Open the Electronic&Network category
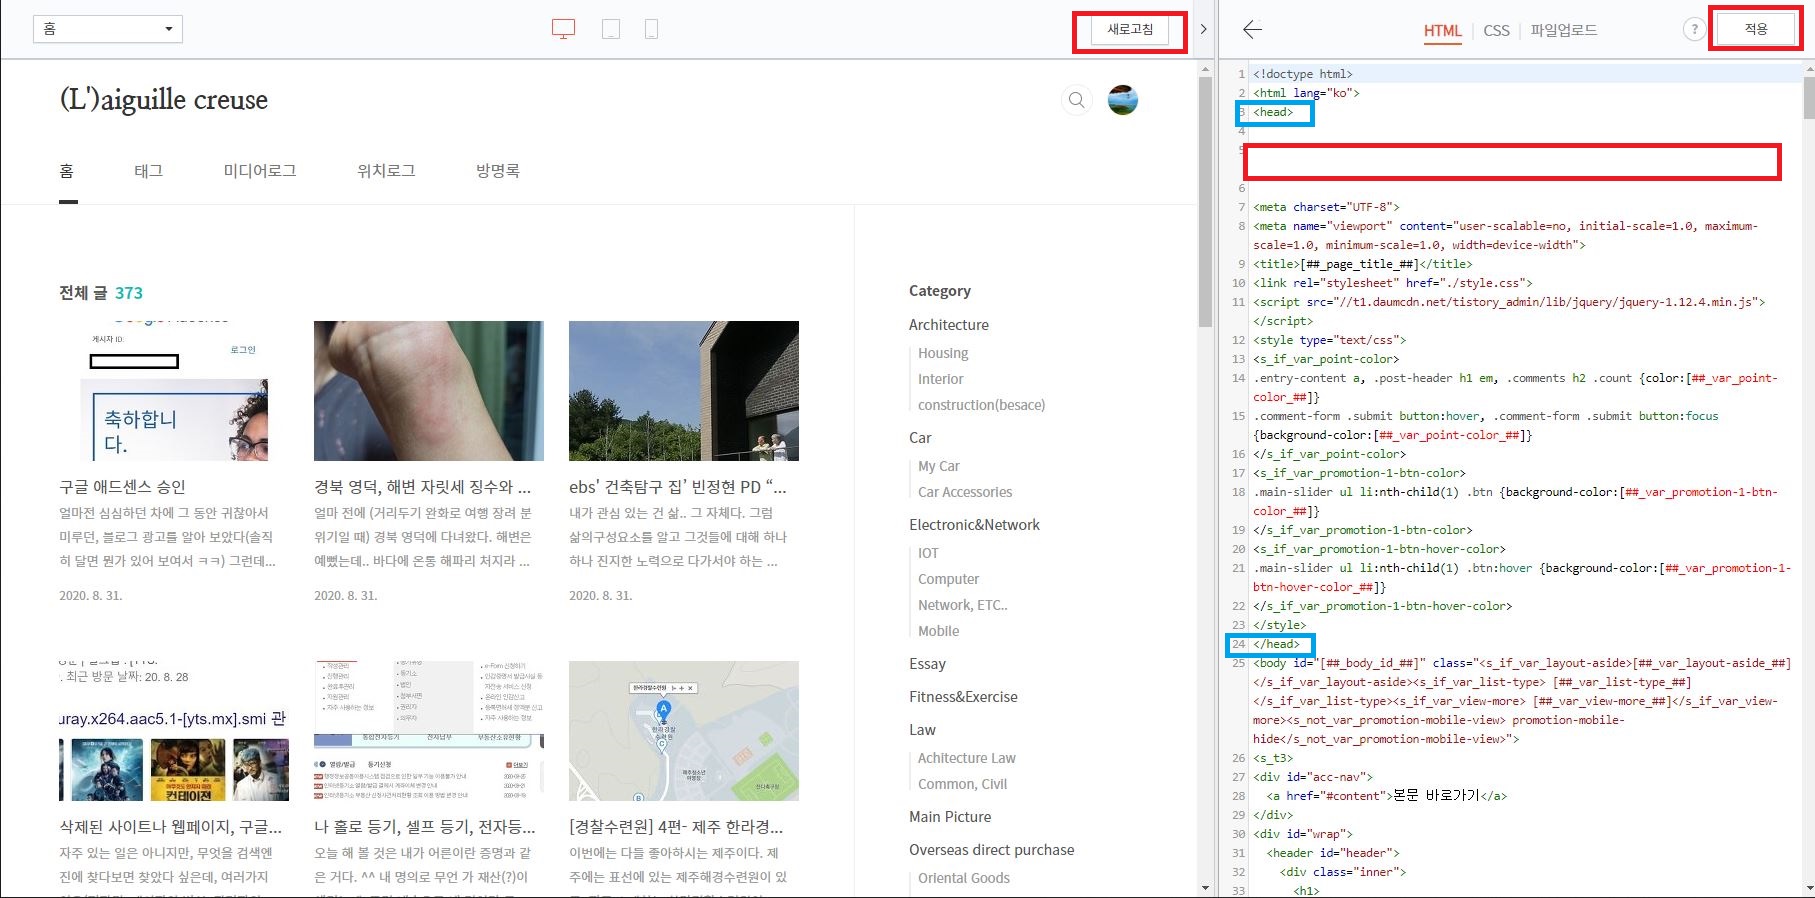The width and height of the screenshot is (1815, 898). click(974, 525)
